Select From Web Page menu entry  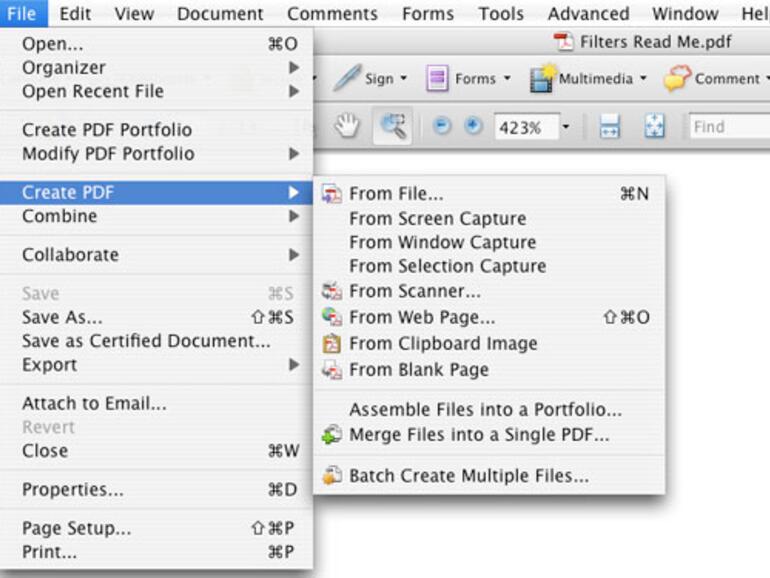pos(421,317)
